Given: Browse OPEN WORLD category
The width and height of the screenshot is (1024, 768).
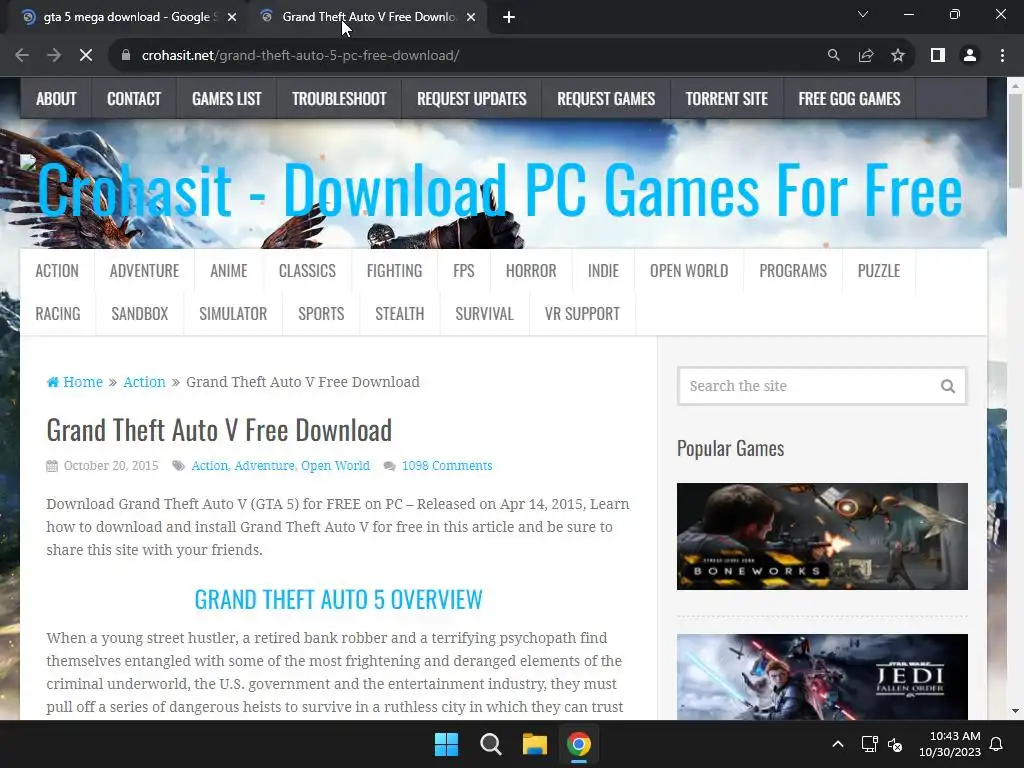Looking at the screenshot, I should pyautogui.click(x=689, y=270).
